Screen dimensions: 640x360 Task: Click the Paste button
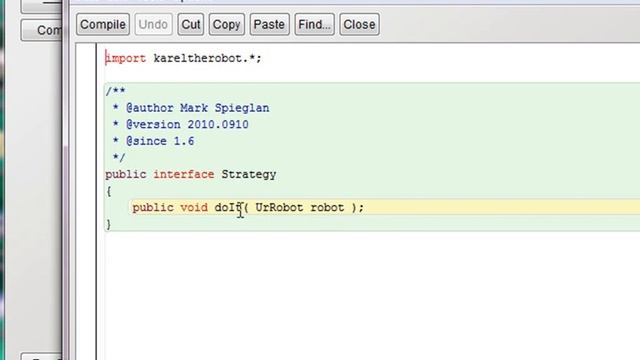coord(269,24)
